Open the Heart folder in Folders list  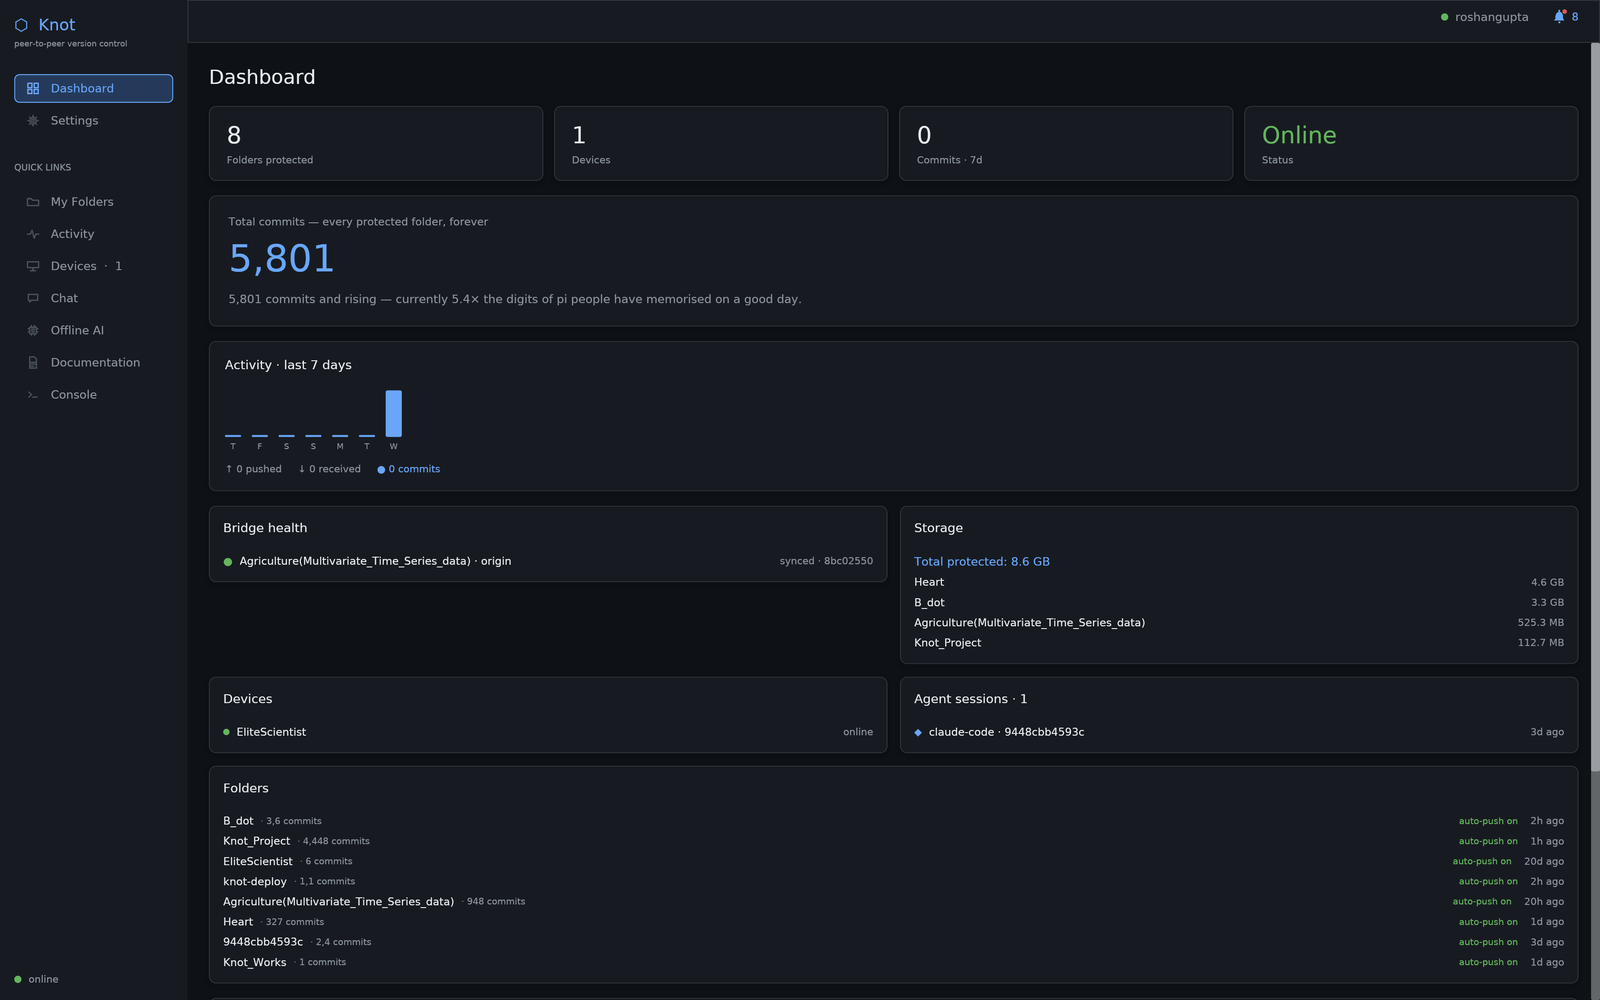point(238,922)
